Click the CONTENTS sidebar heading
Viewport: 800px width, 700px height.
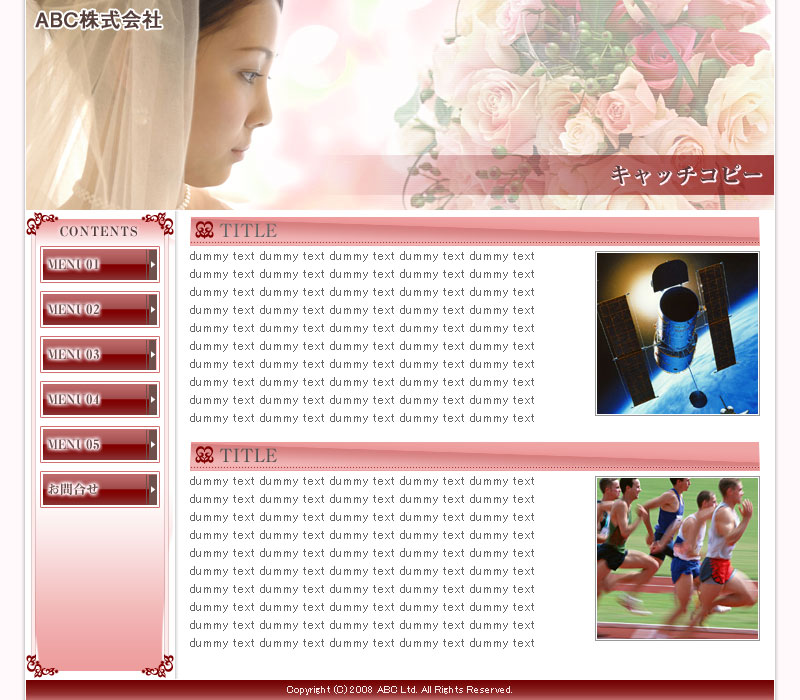99,231
